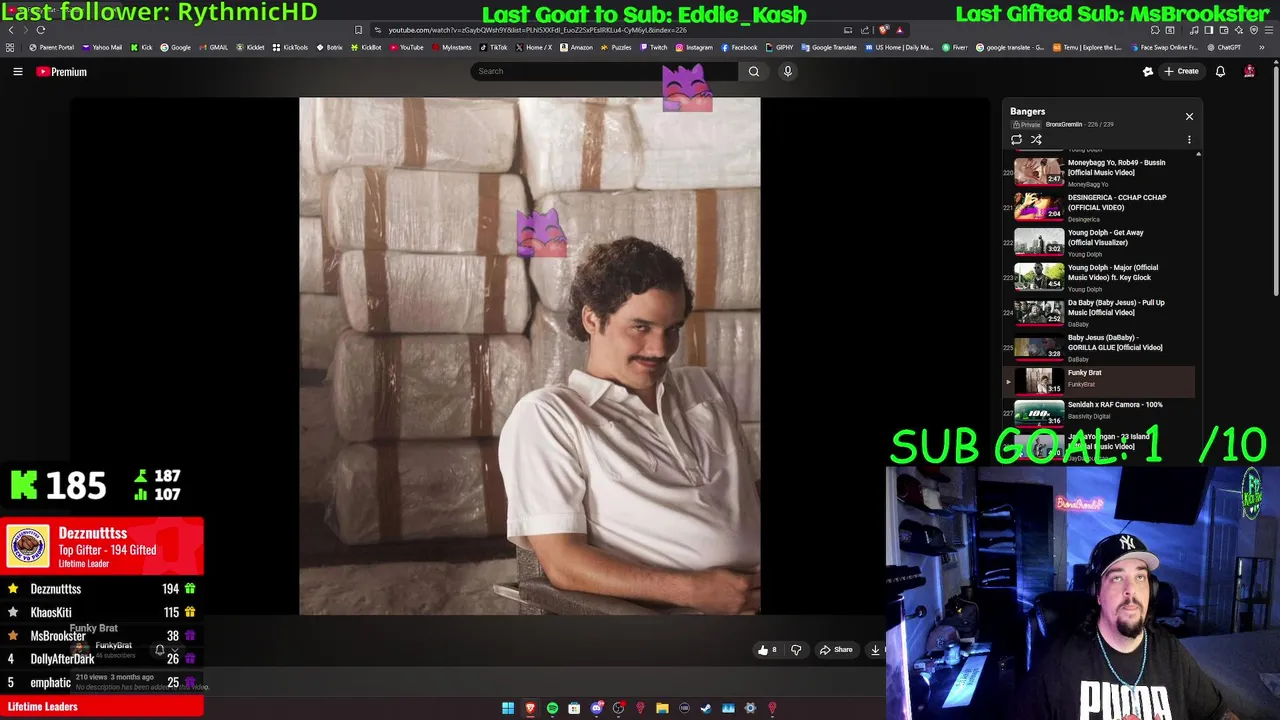Reload the browser page

tap(41, 30)
